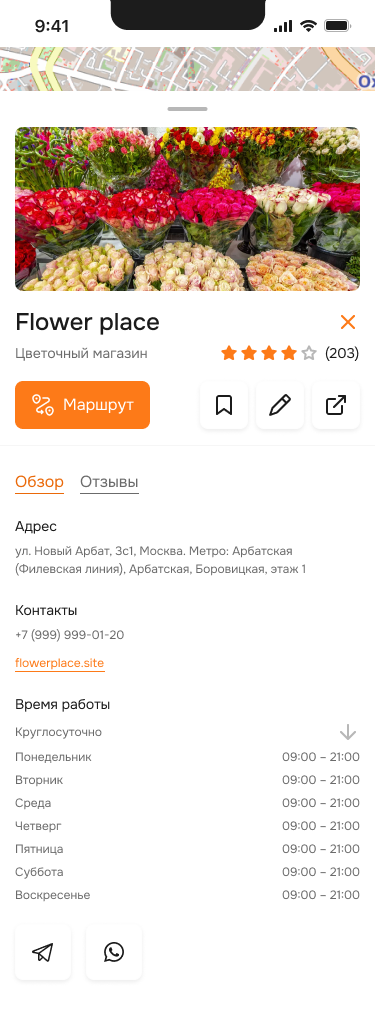Open WhatsApp contact button

tap(114, 952)
